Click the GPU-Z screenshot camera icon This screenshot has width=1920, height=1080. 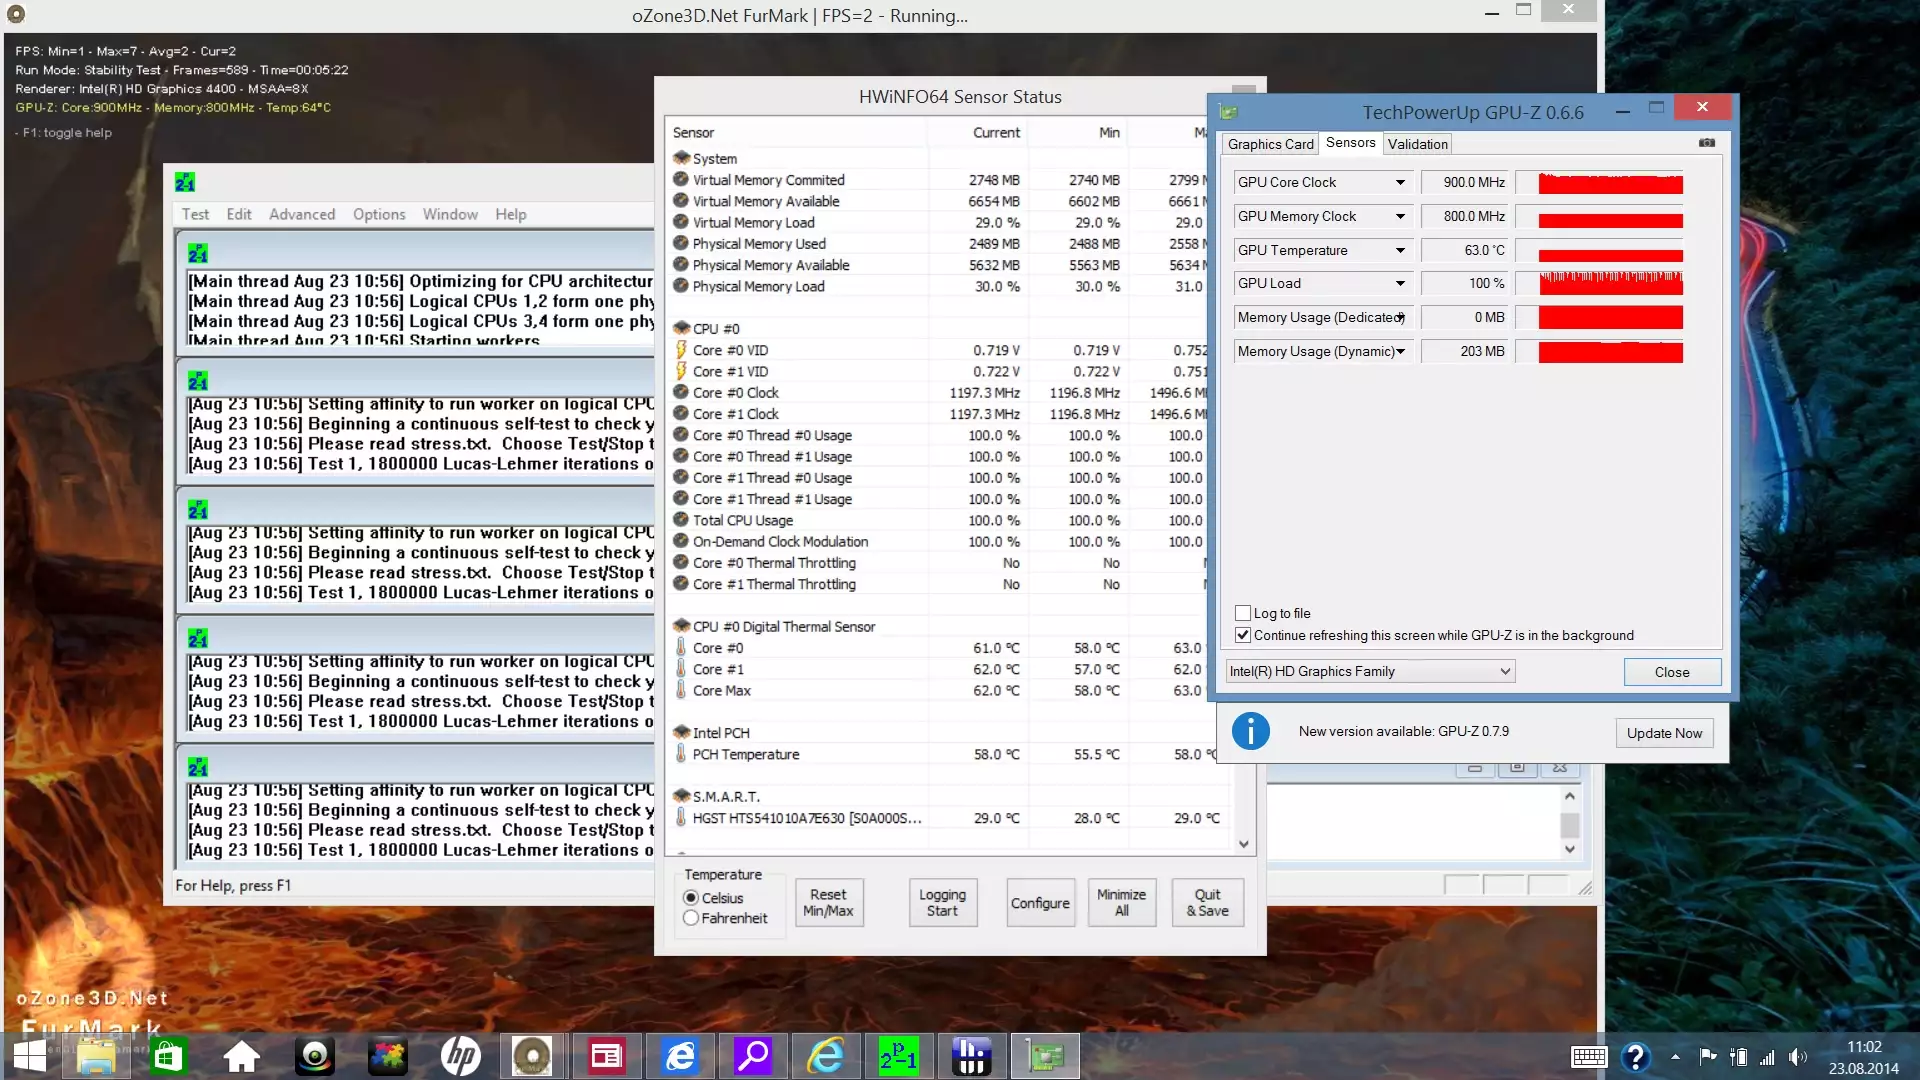pyautogui.click(x=1707, y=143)
